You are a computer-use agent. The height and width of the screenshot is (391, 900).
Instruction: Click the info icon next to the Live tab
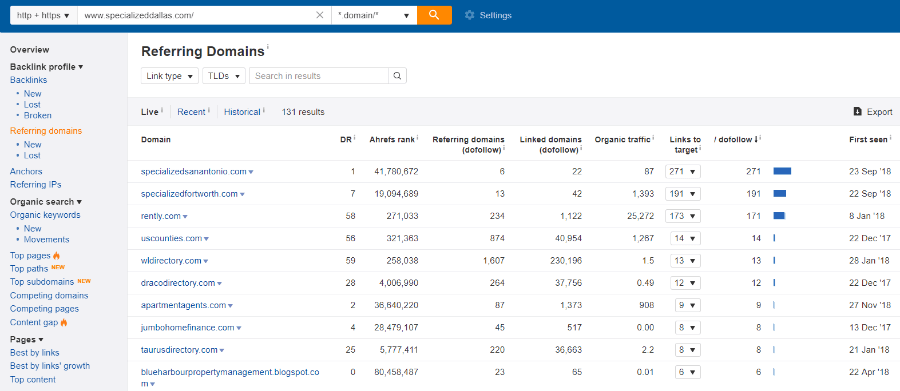[x=162, y=110]
